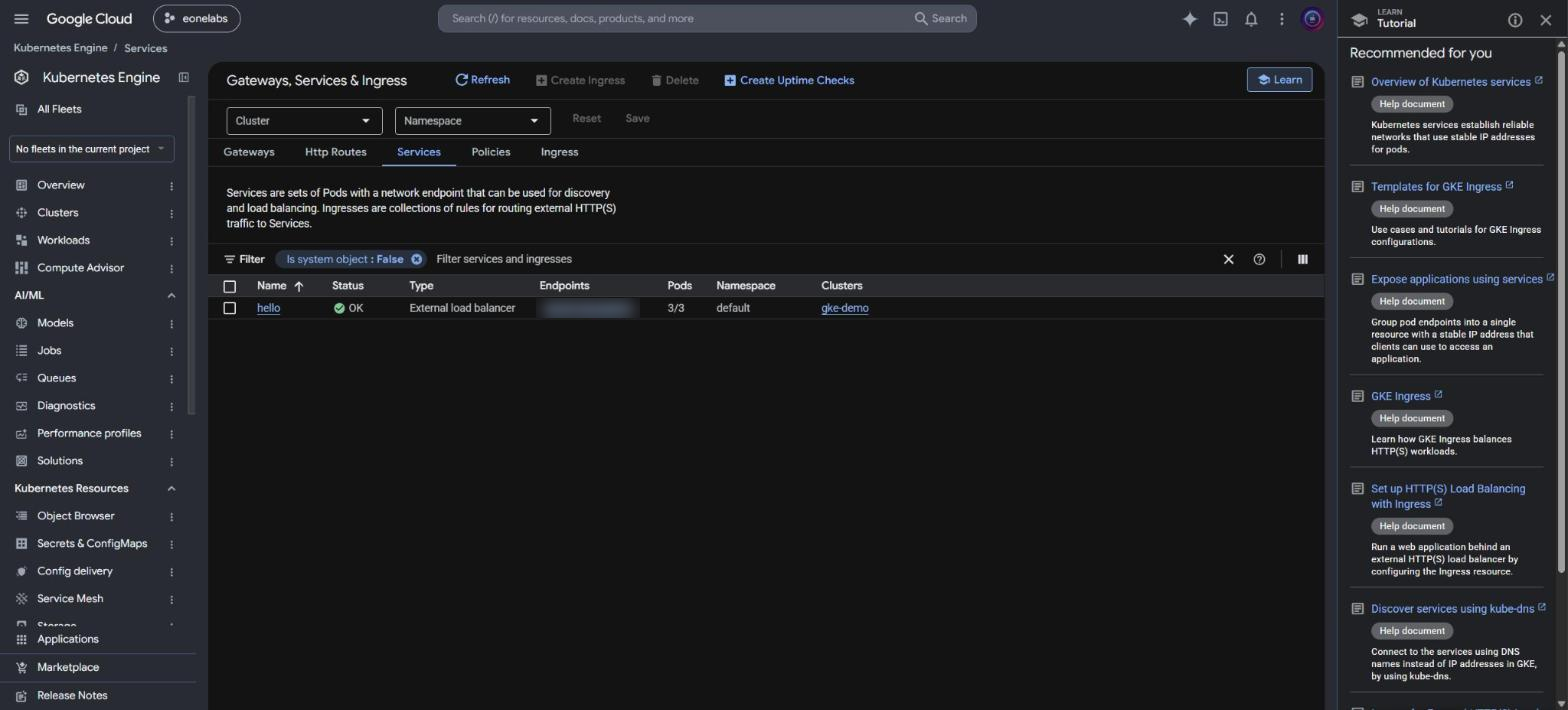Image resolution: width=1568 pixels, height=710 pixels.
Task: Click the Learn button
Action: (1280, 80)
